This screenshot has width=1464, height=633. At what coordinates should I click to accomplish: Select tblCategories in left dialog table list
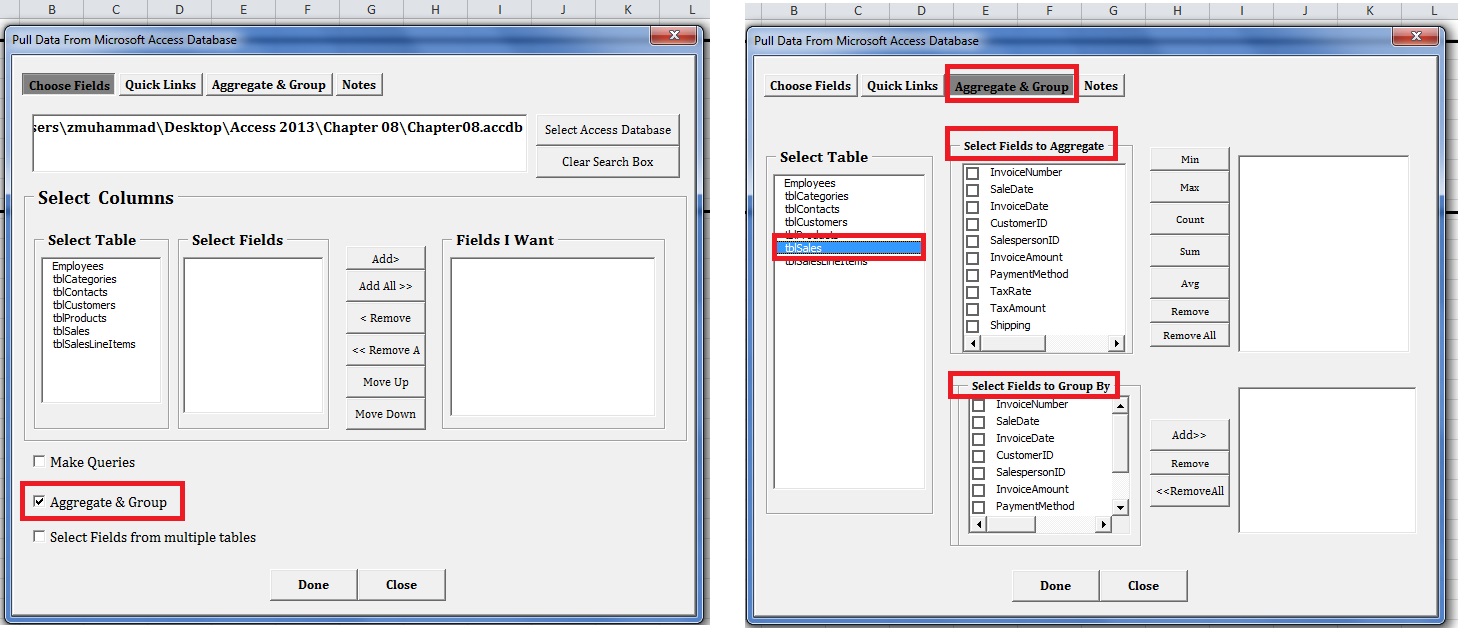pyautogui.click(x=85, y=279)
